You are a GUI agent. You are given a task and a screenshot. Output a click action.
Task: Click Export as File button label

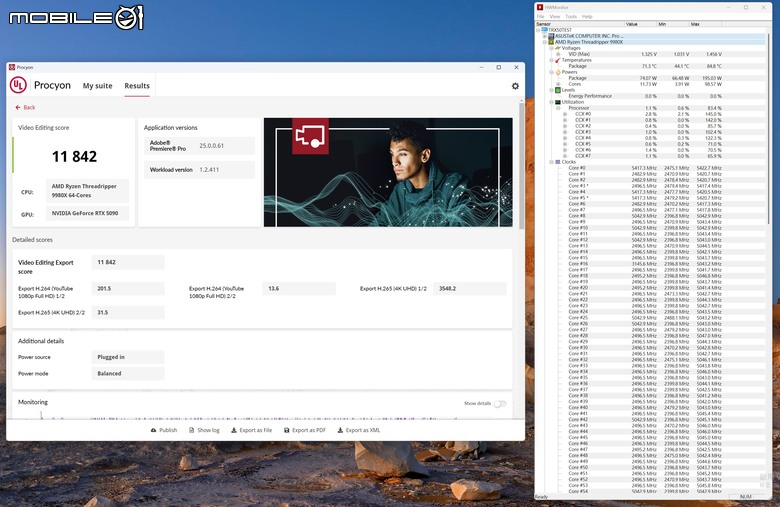(256, 430)
